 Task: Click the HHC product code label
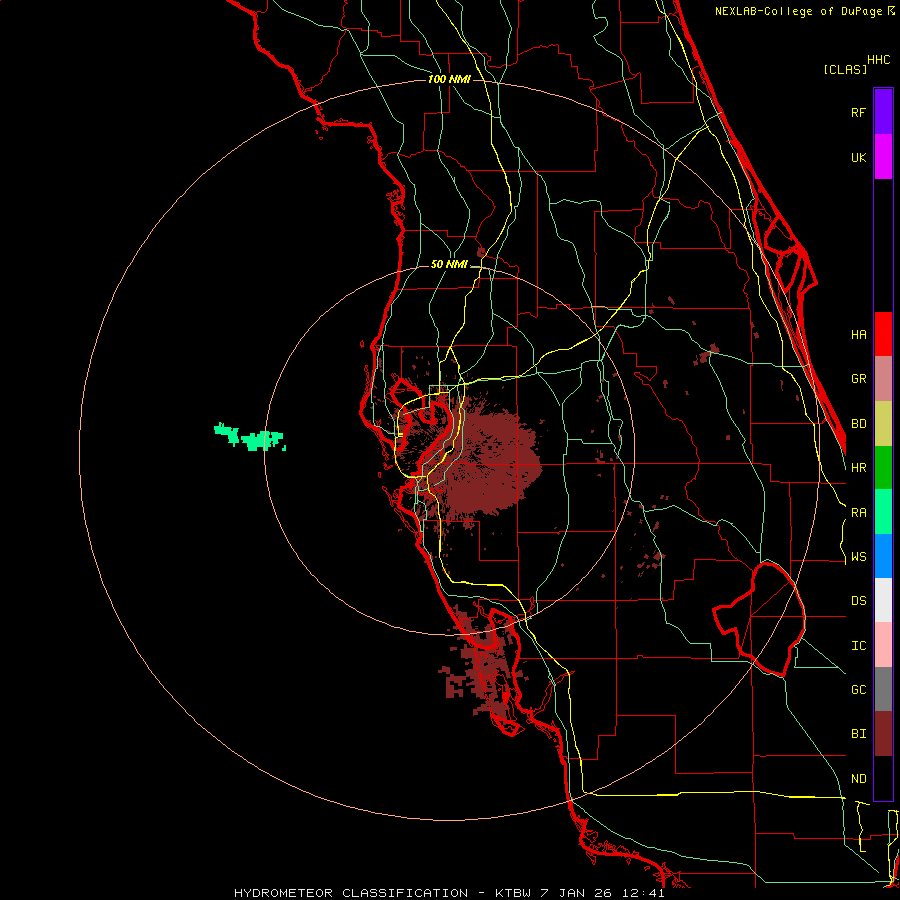[x=878, y=60]
